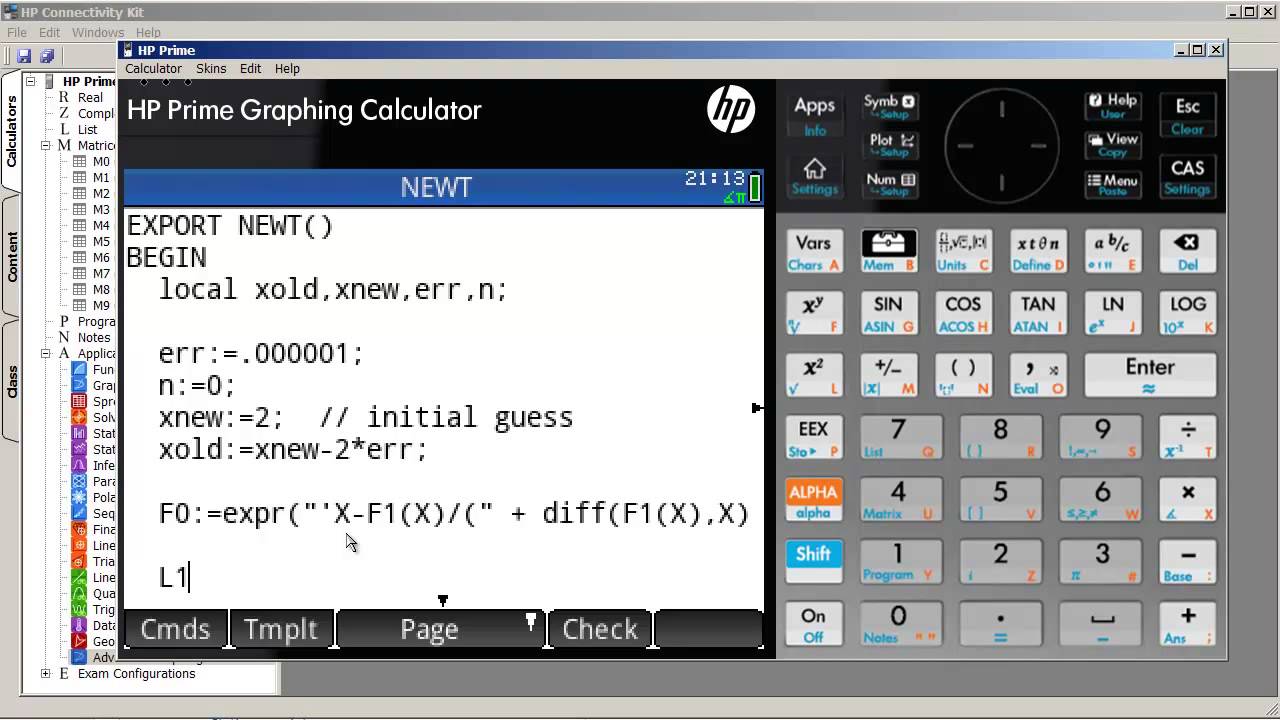Tap the Check soft key
The height and width of the screenshot is (720, 1280).
(600, 629)
